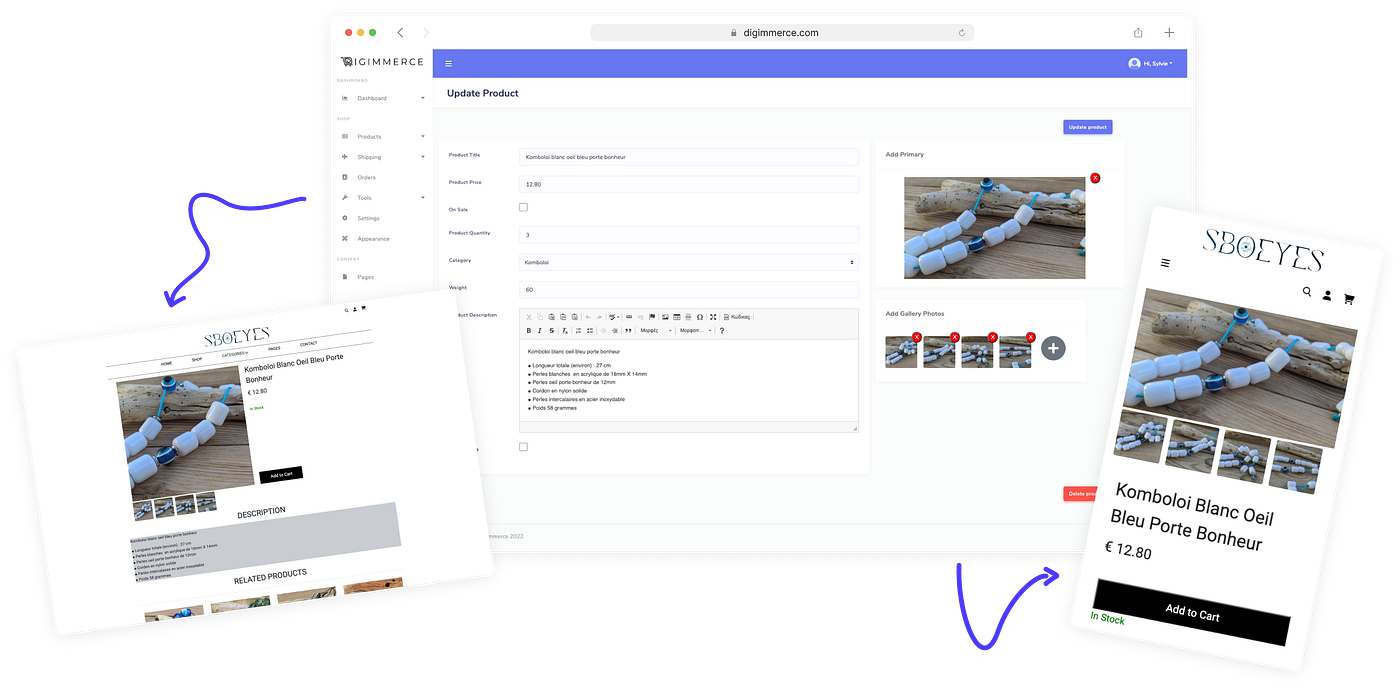Open Settings in the sidebar

point(368,218)
